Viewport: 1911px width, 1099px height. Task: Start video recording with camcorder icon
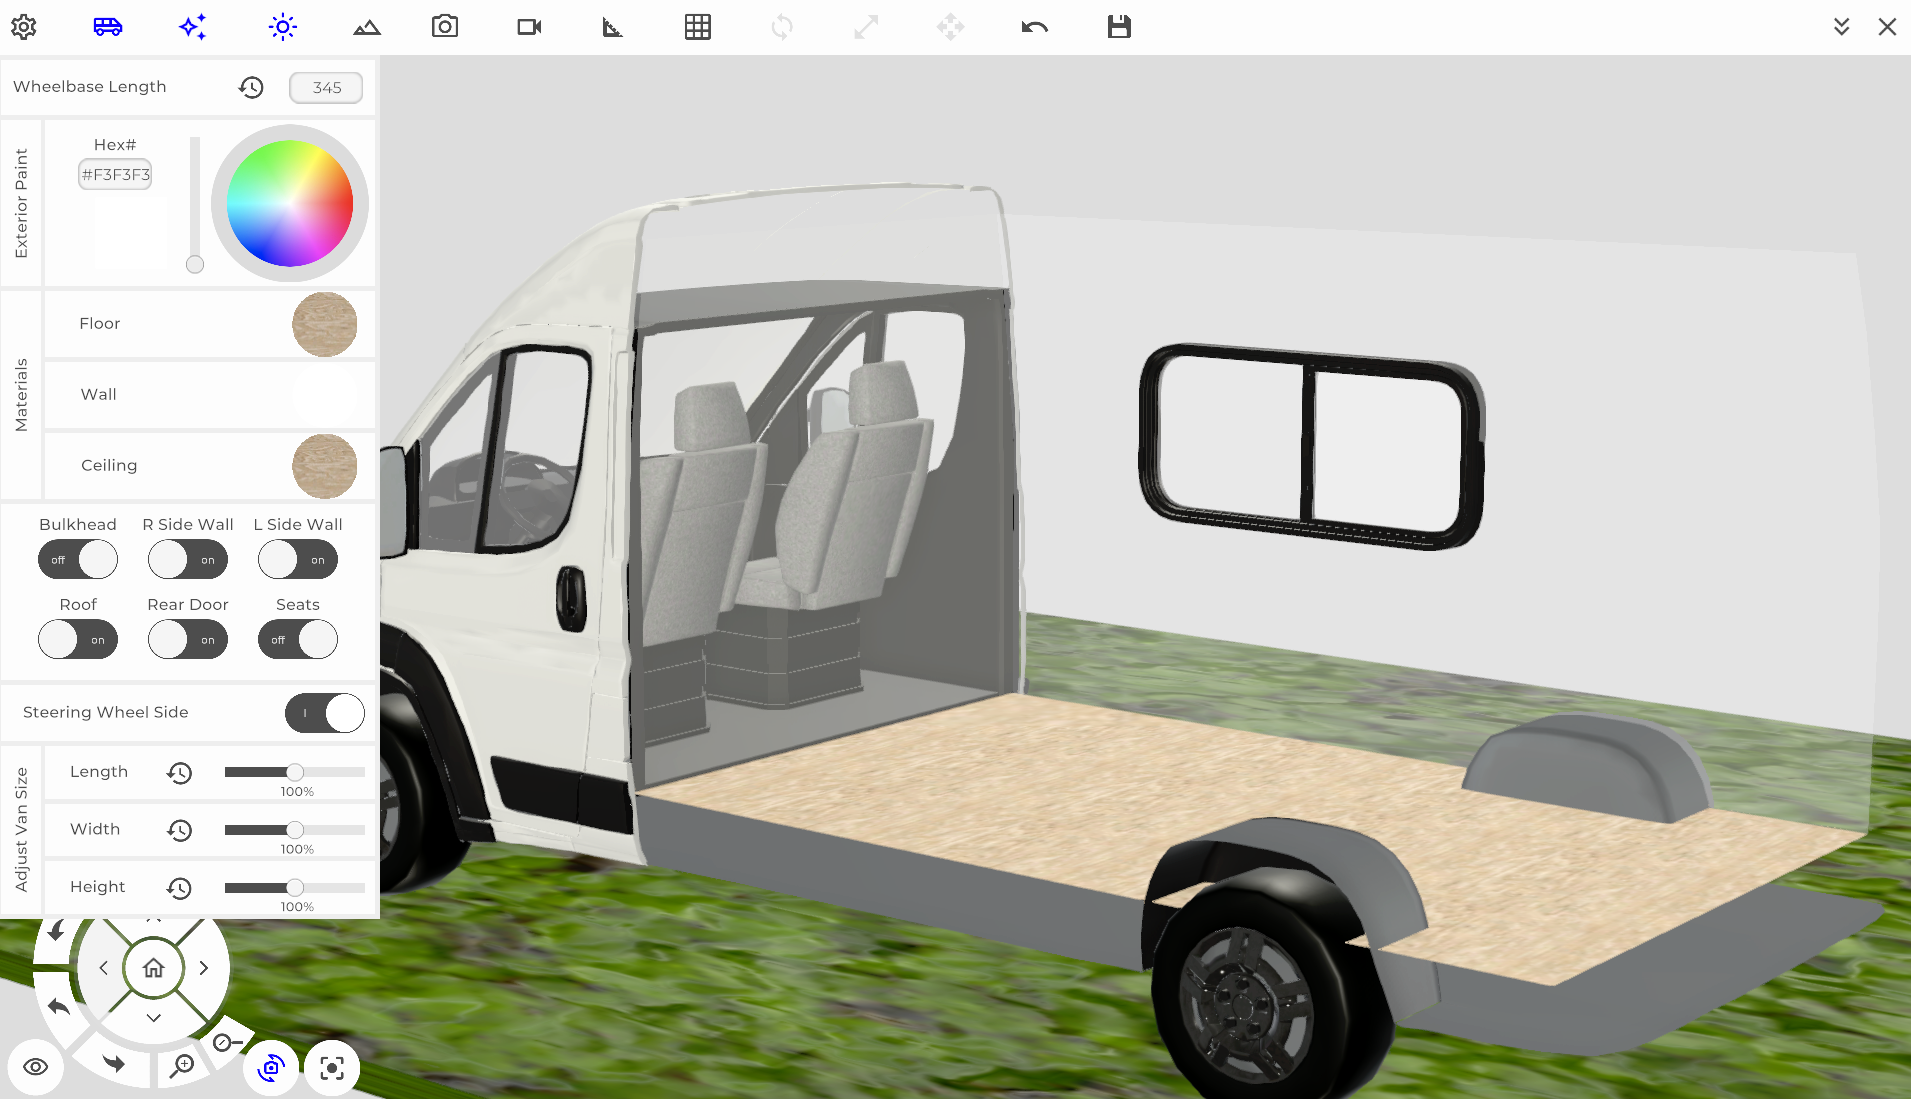coord(529,27)
